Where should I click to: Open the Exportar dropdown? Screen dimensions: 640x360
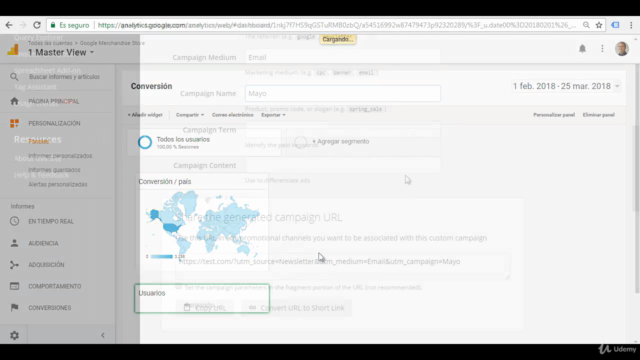coord(273,115)
